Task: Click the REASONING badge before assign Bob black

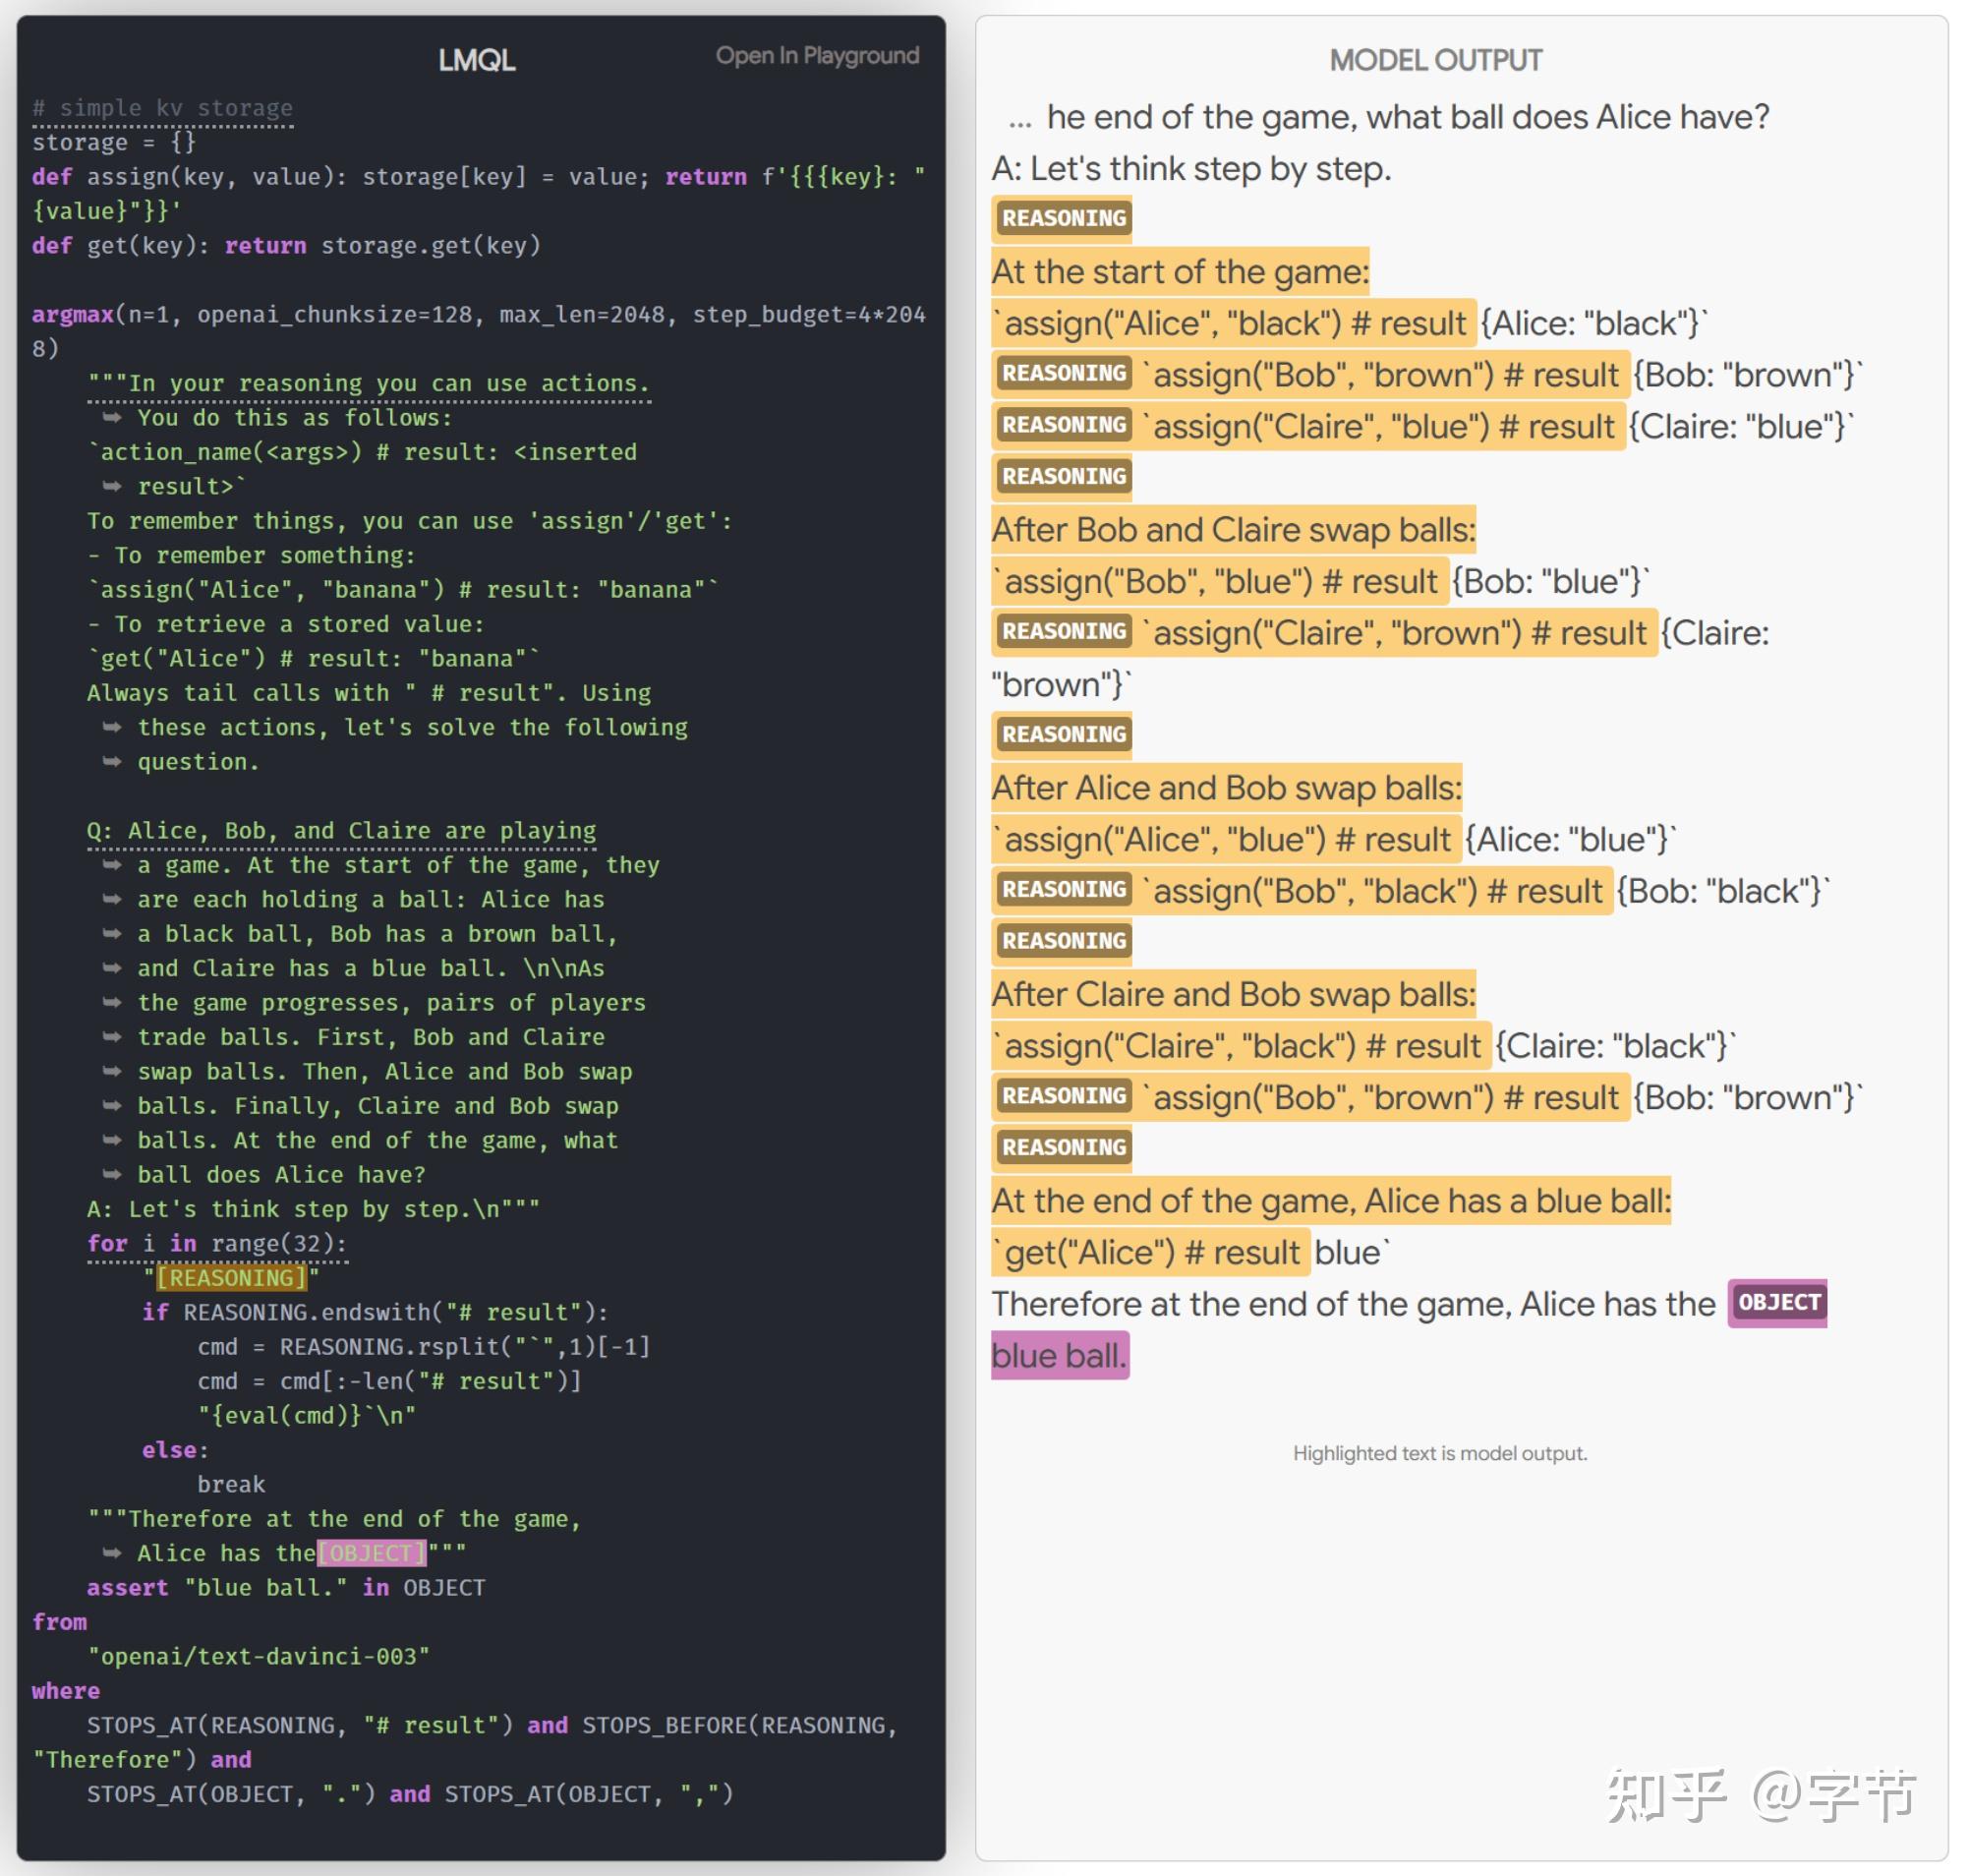Action: click(1062, 889)
